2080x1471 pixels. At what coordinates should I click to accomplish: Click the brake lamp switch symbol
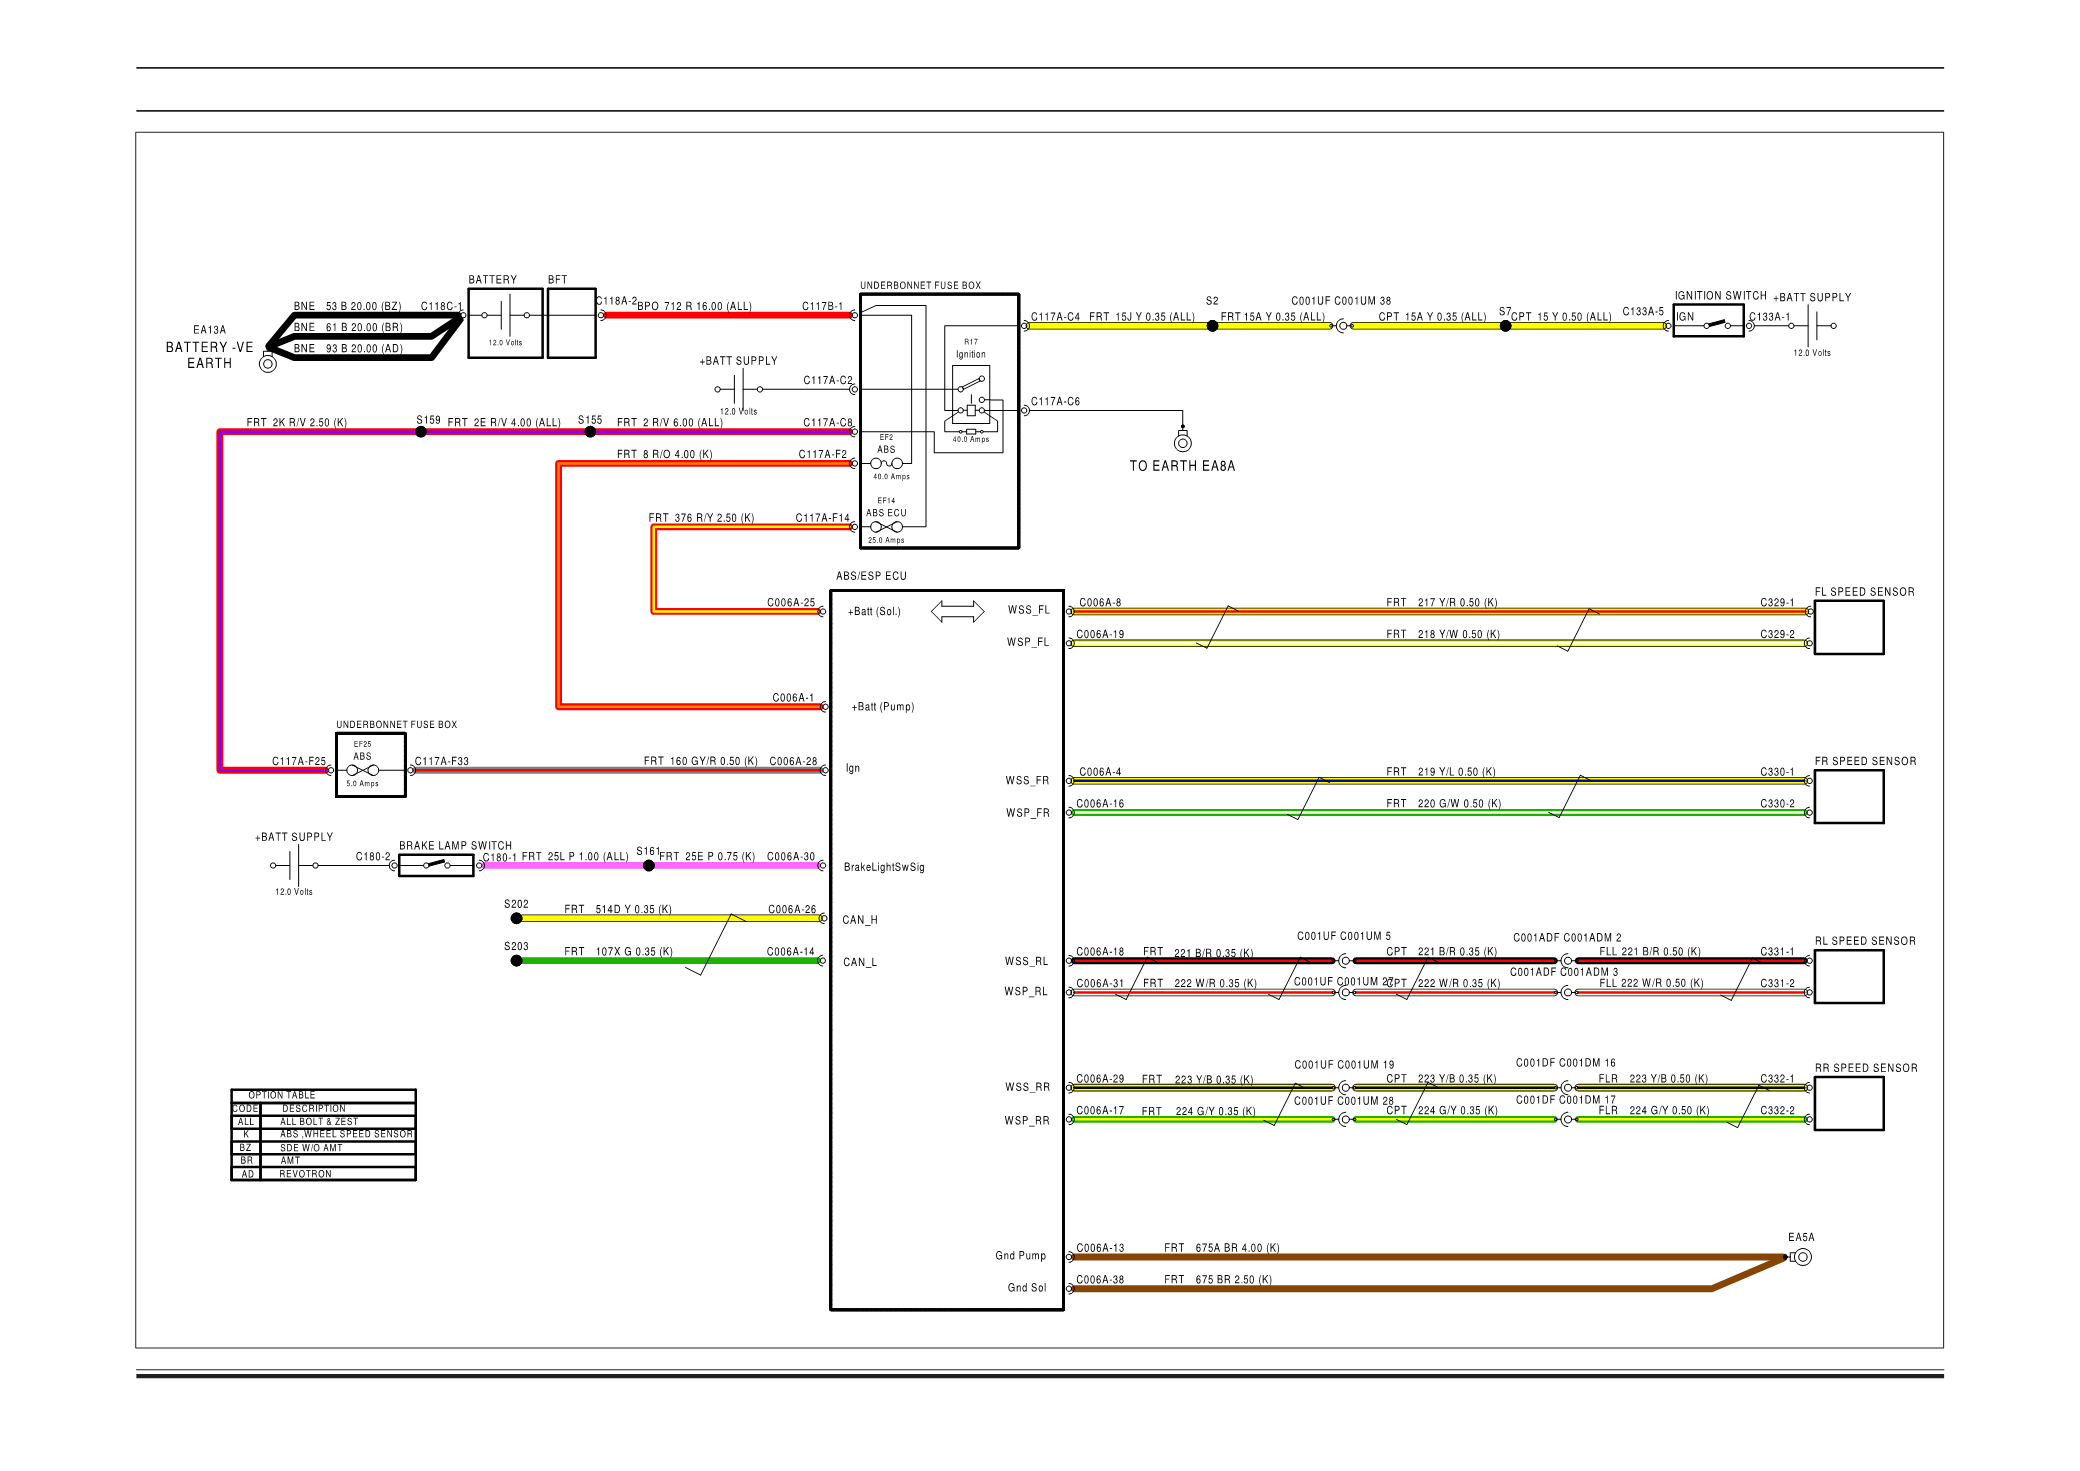(435, 865)
